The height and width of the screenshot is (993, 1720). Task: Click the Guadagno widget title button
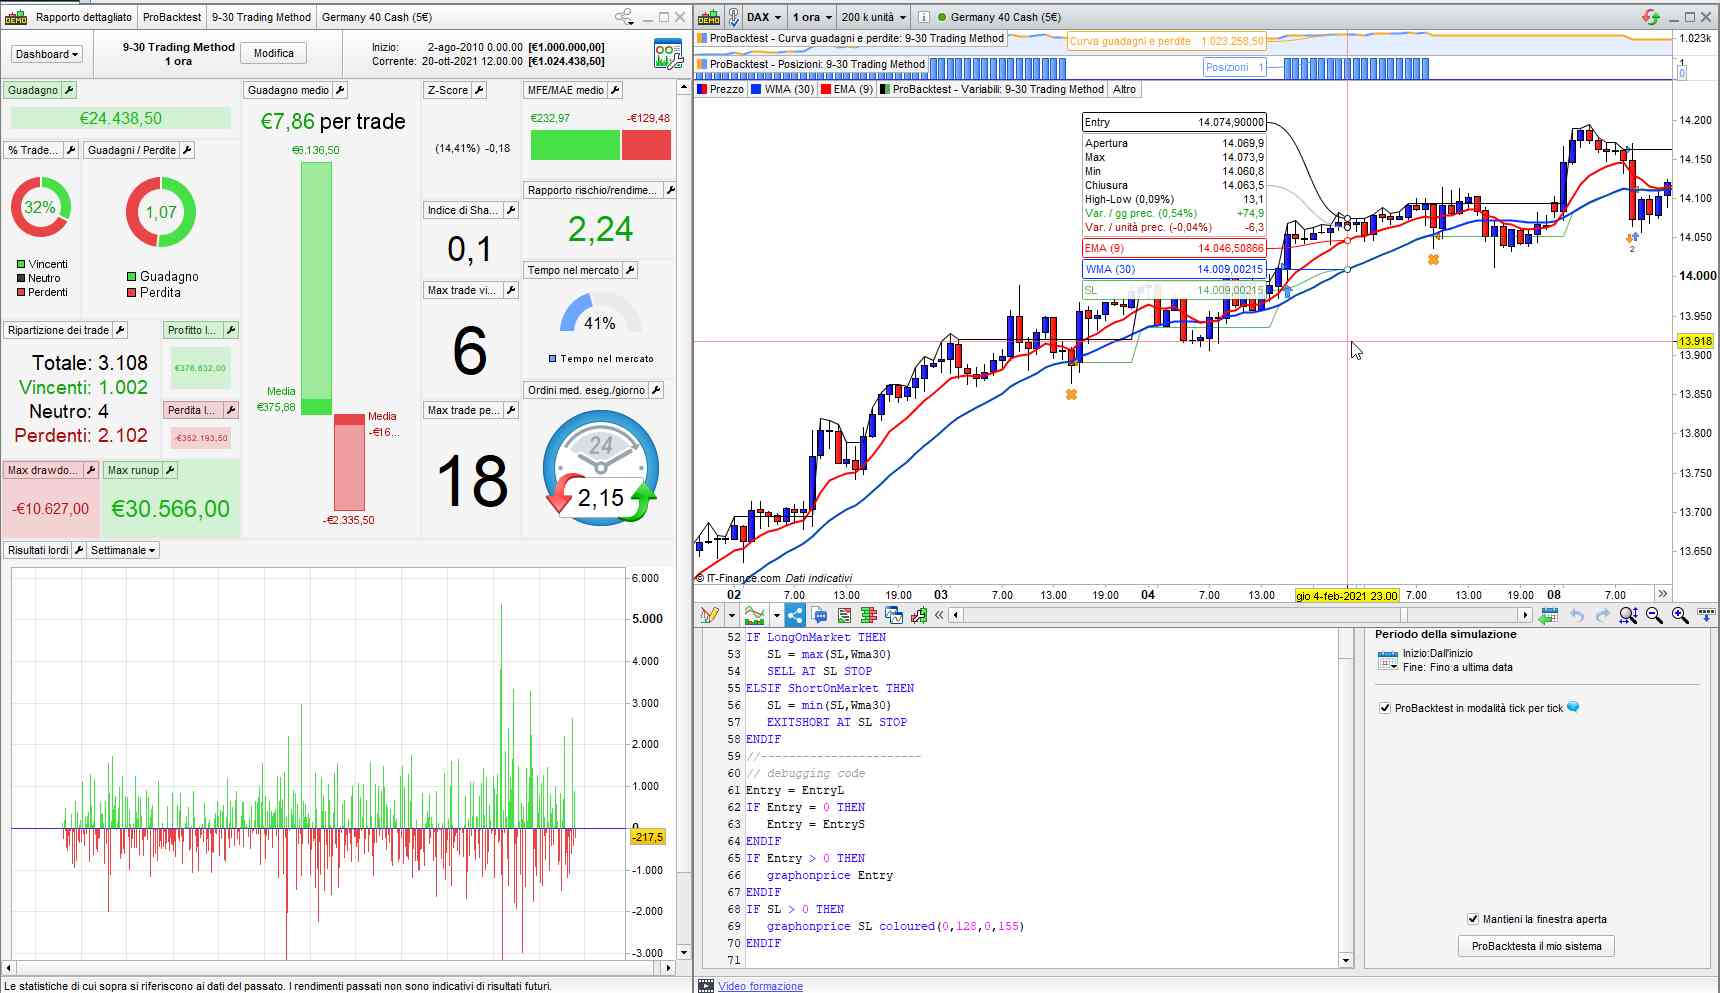(x=33, y=90)
